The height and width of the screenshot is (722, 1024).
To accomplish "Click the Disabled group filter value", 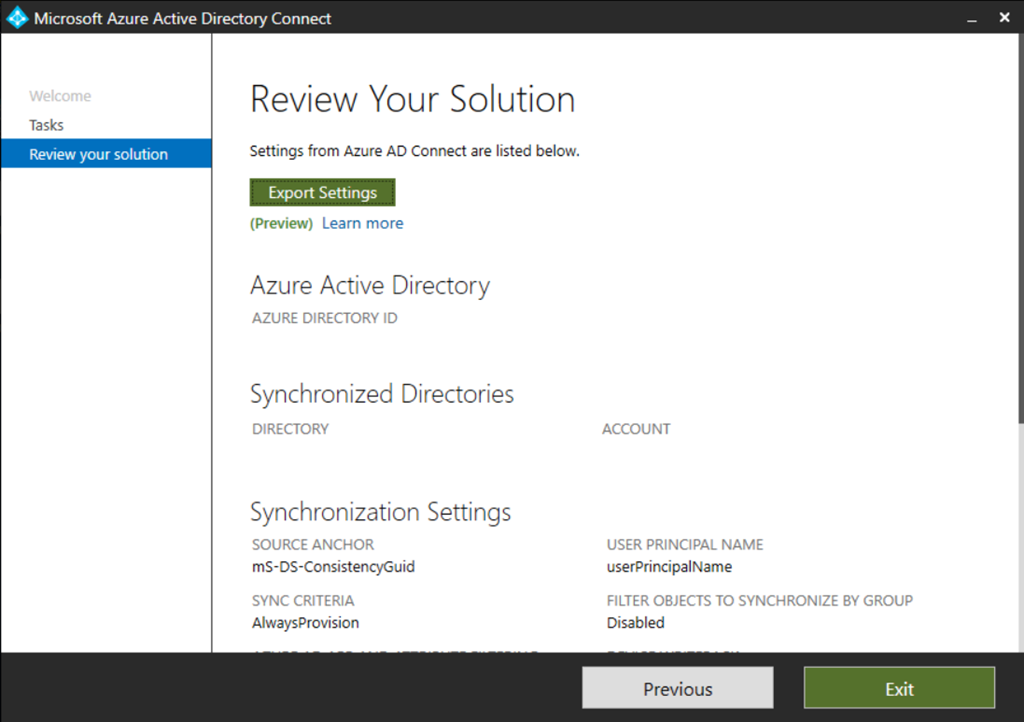I will (x=635, y=623).
